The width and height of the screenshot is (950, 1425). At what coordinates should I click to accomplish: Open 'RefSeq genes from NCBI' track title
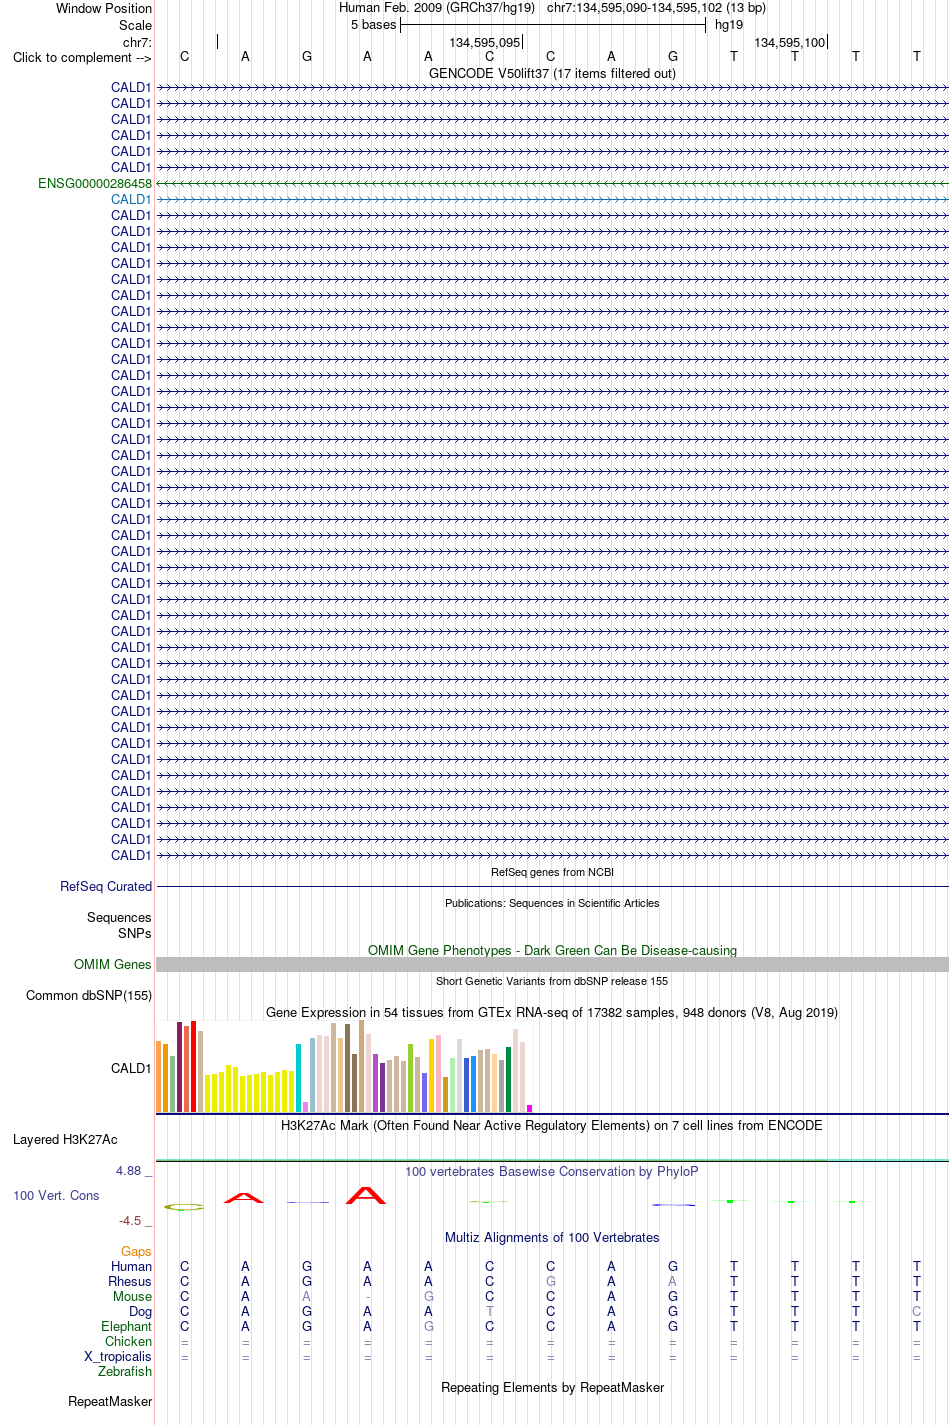[552, 872]
